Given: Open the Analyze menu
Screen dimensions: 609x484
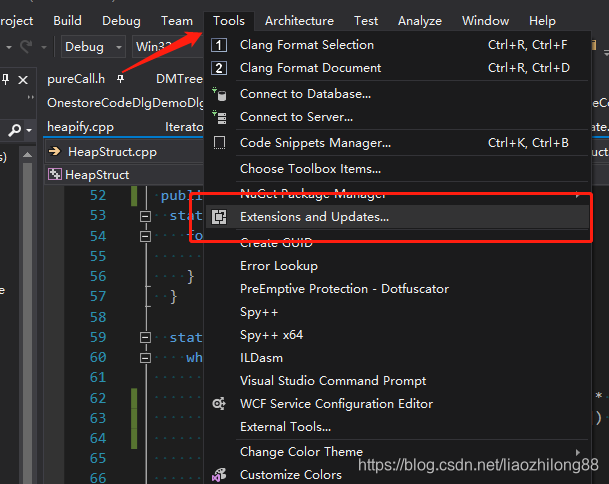Looking at the screenshot, I should pos(419,21).
